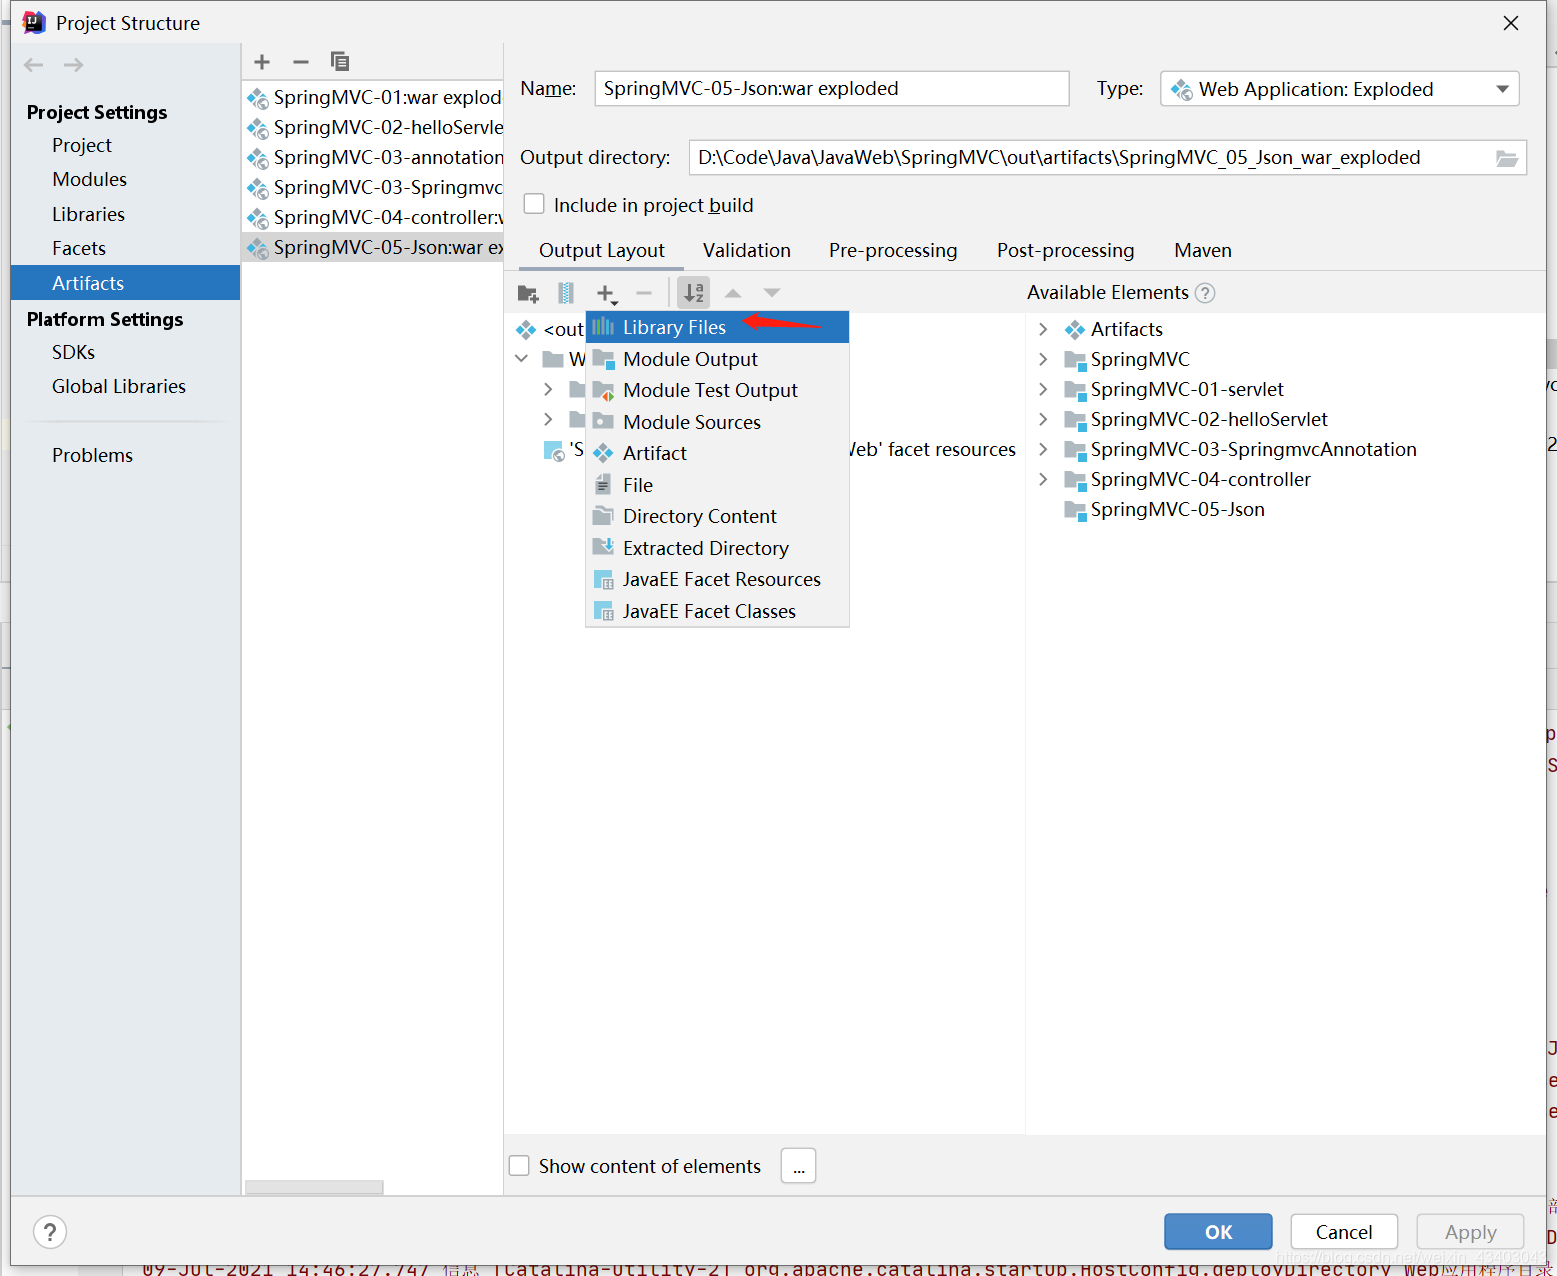Choose Extracted Directory menu entry

point(717,548)
